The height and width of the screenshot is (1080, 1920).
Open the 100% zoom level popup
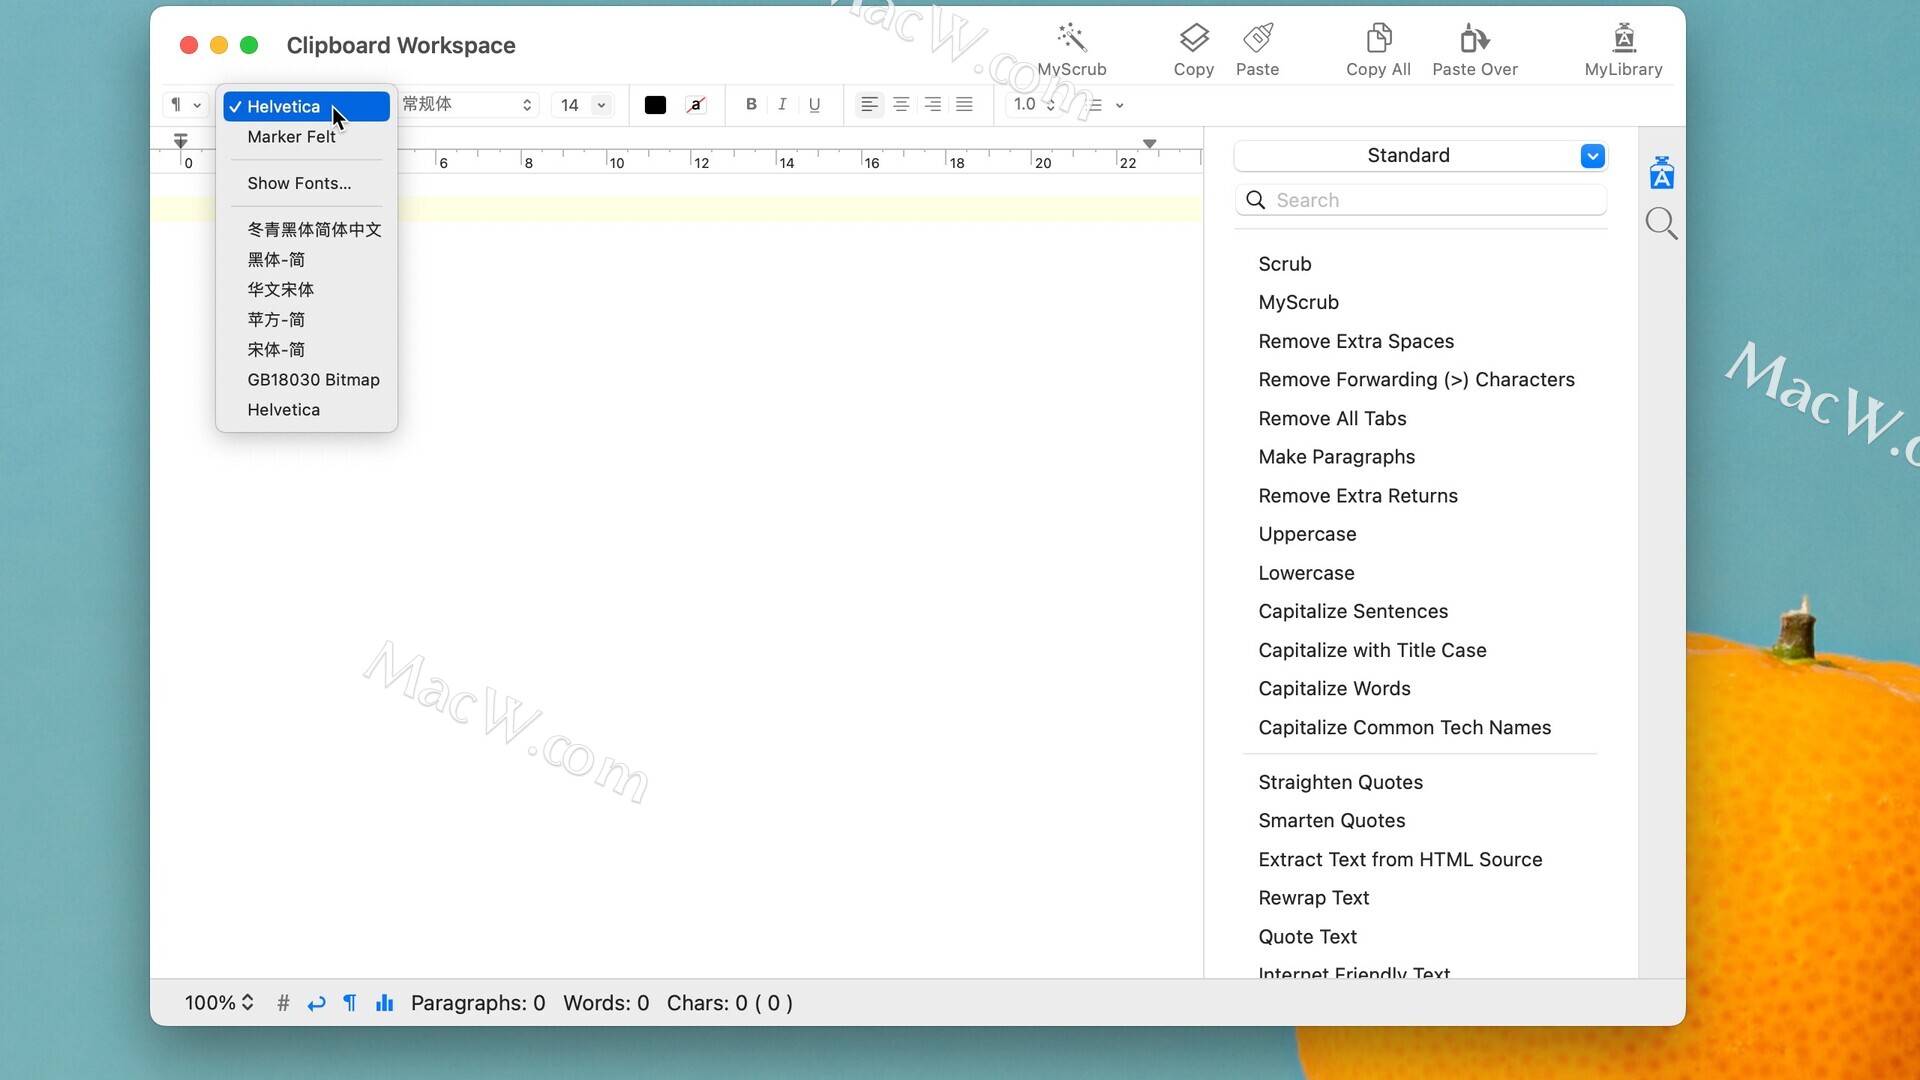click(219, 1003)
